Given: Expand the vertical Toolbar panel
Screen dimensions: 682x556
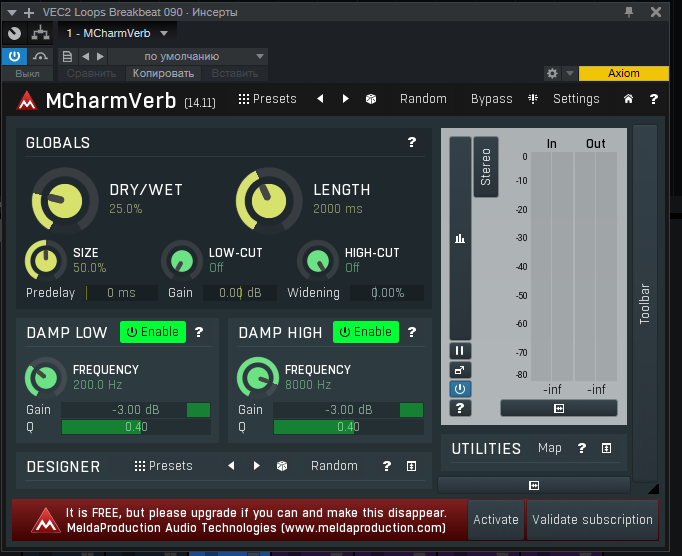Looking at the screenshot, I should 645,304.
